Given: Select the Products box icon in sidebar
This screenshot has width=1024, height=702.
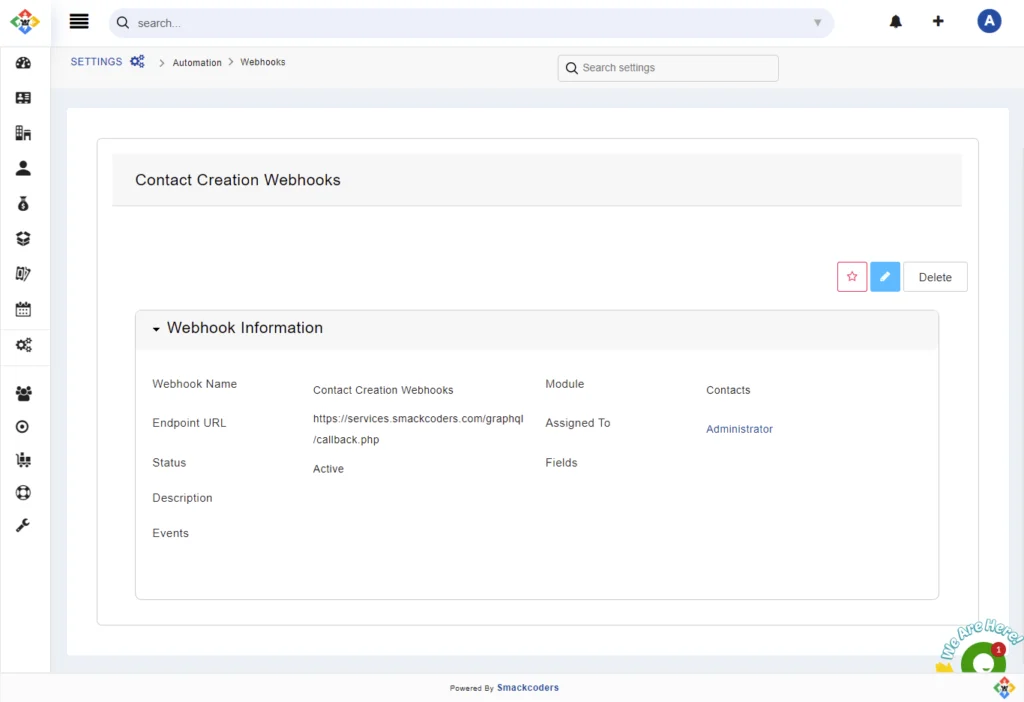Looking at the screenshot, I should (23, 238).
